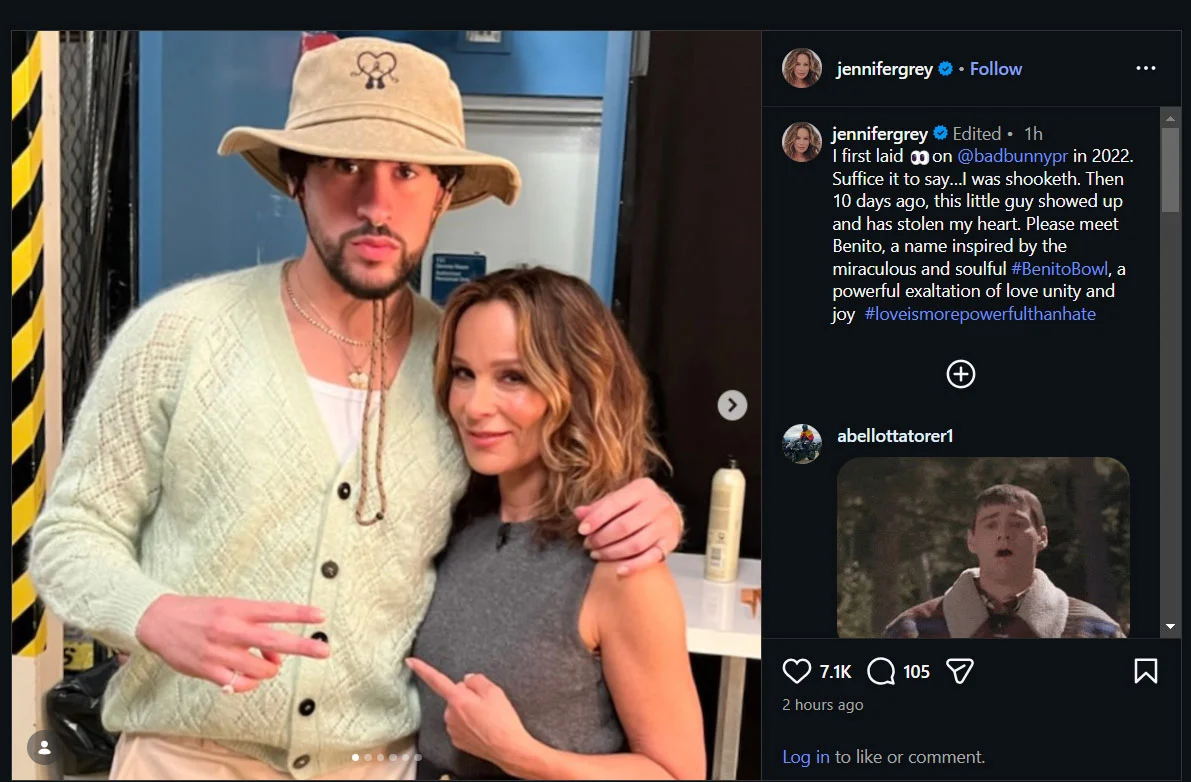Open post options via the three-dot icon
The width and height of the screenshot is (1191, 782).
[x=1145, y=66]
